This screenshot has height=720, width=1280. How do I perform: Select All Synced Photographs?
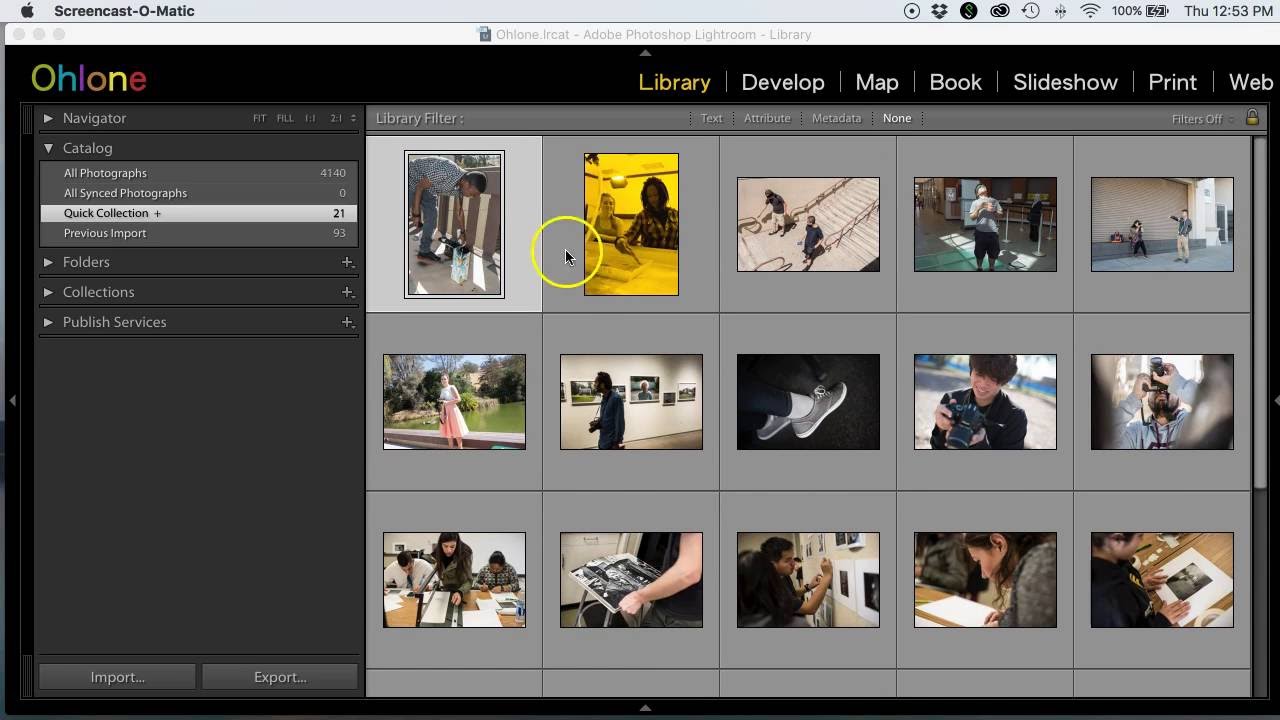[x=198, y=193]
